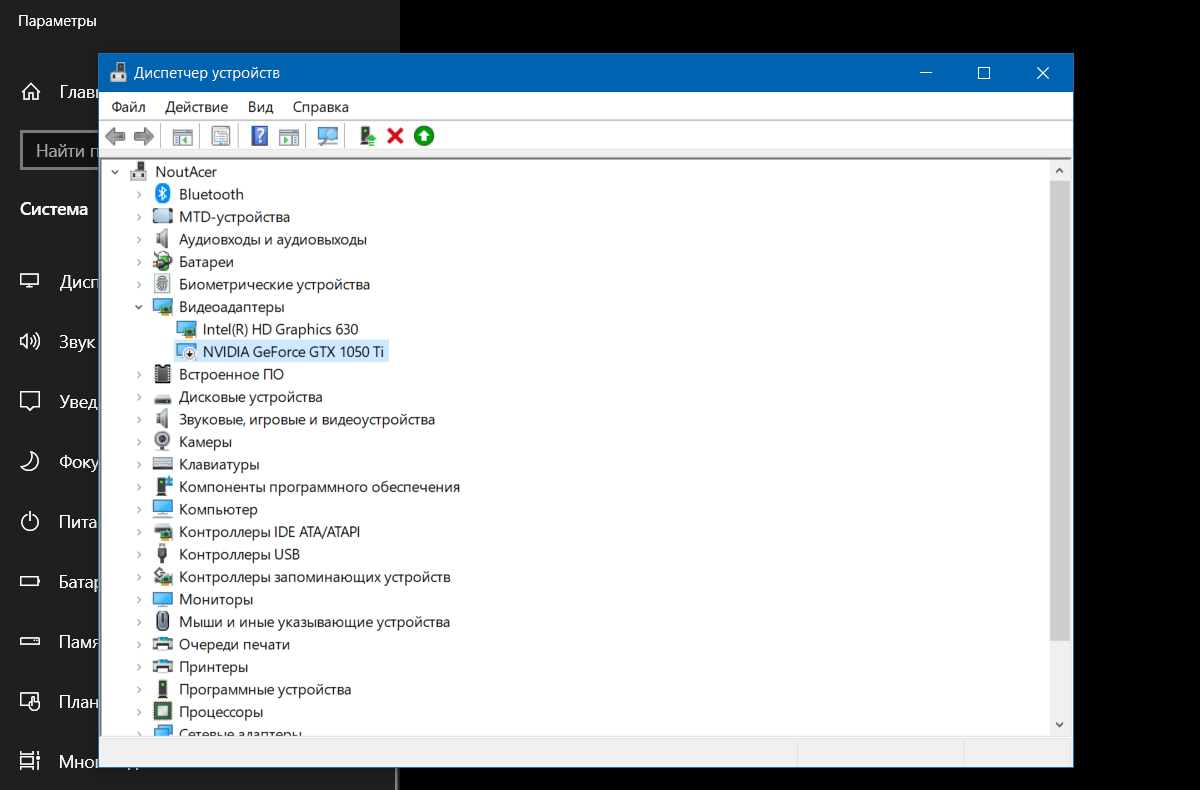Expand the Контроллеры IDE ATA/ATAPI category
The width and height of the screenshot is (1200, 790).
click(139, 532)
